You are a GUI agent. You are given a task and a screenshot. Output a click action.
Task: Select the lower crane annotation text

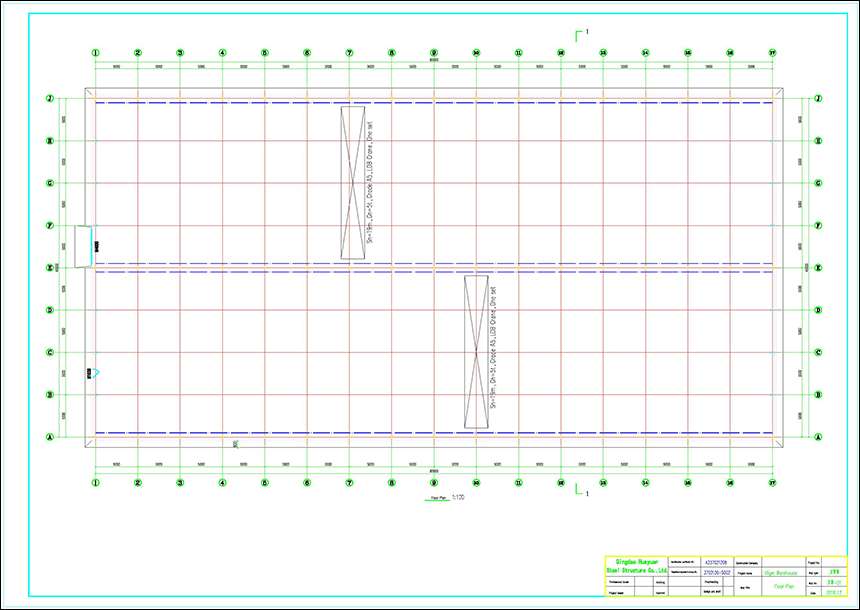click(493, 352)
